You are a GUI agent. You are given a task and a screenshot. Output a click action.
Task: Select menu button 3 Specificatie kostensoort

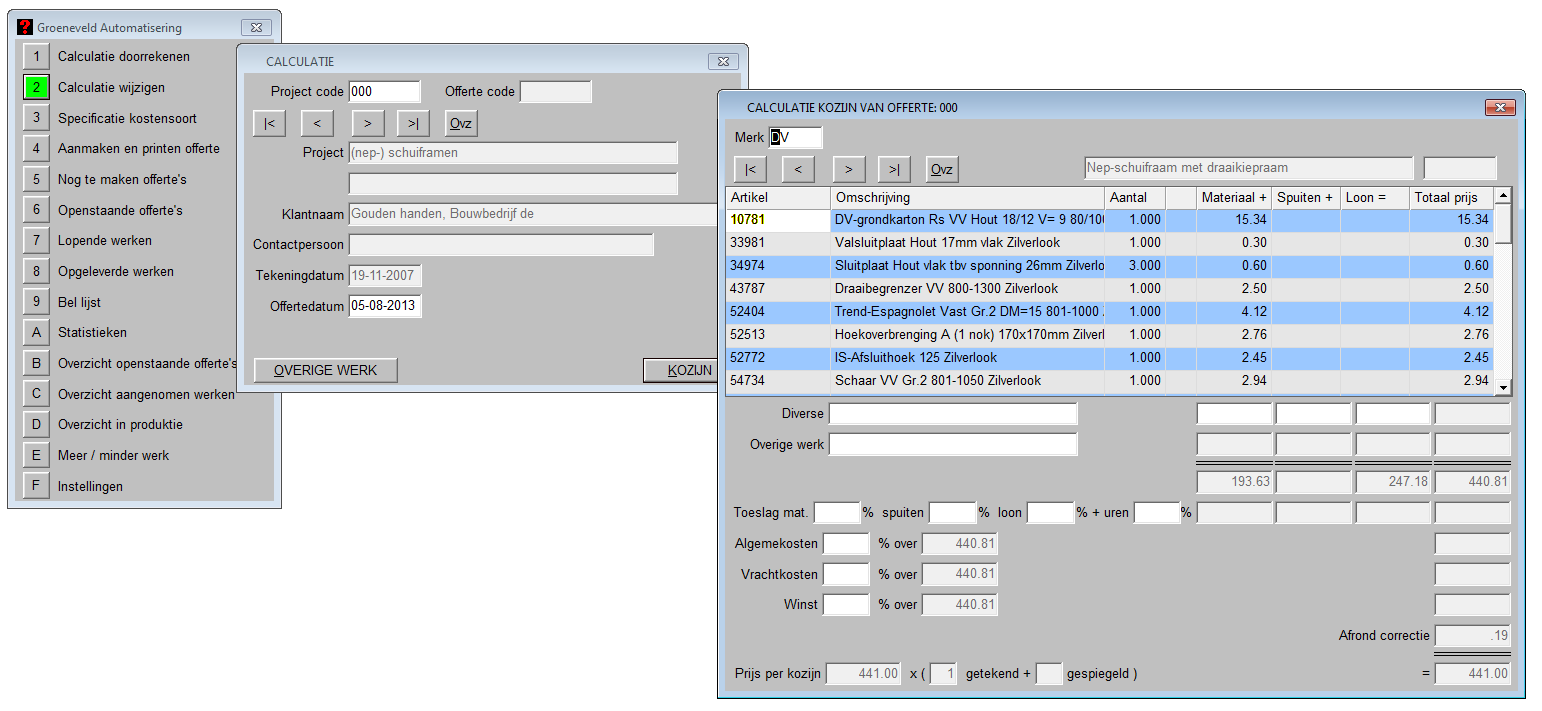[x=37, y=118]
